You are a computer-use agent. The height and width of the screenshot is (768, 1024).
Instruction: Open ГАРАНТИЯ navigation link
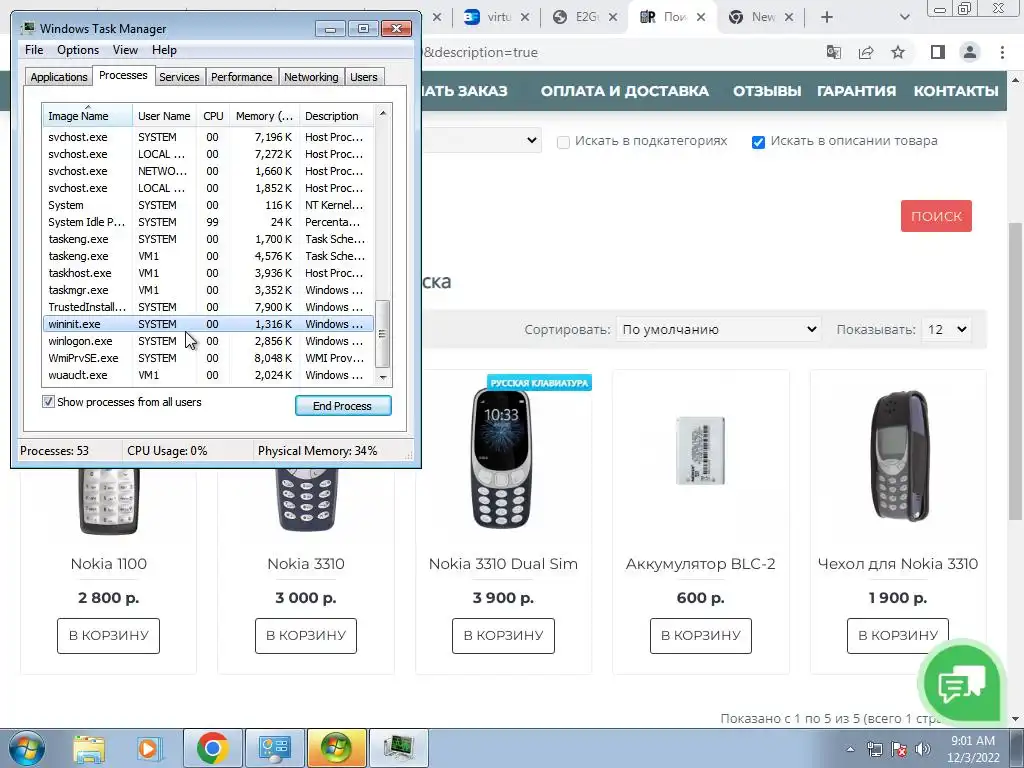coord(856,91)
